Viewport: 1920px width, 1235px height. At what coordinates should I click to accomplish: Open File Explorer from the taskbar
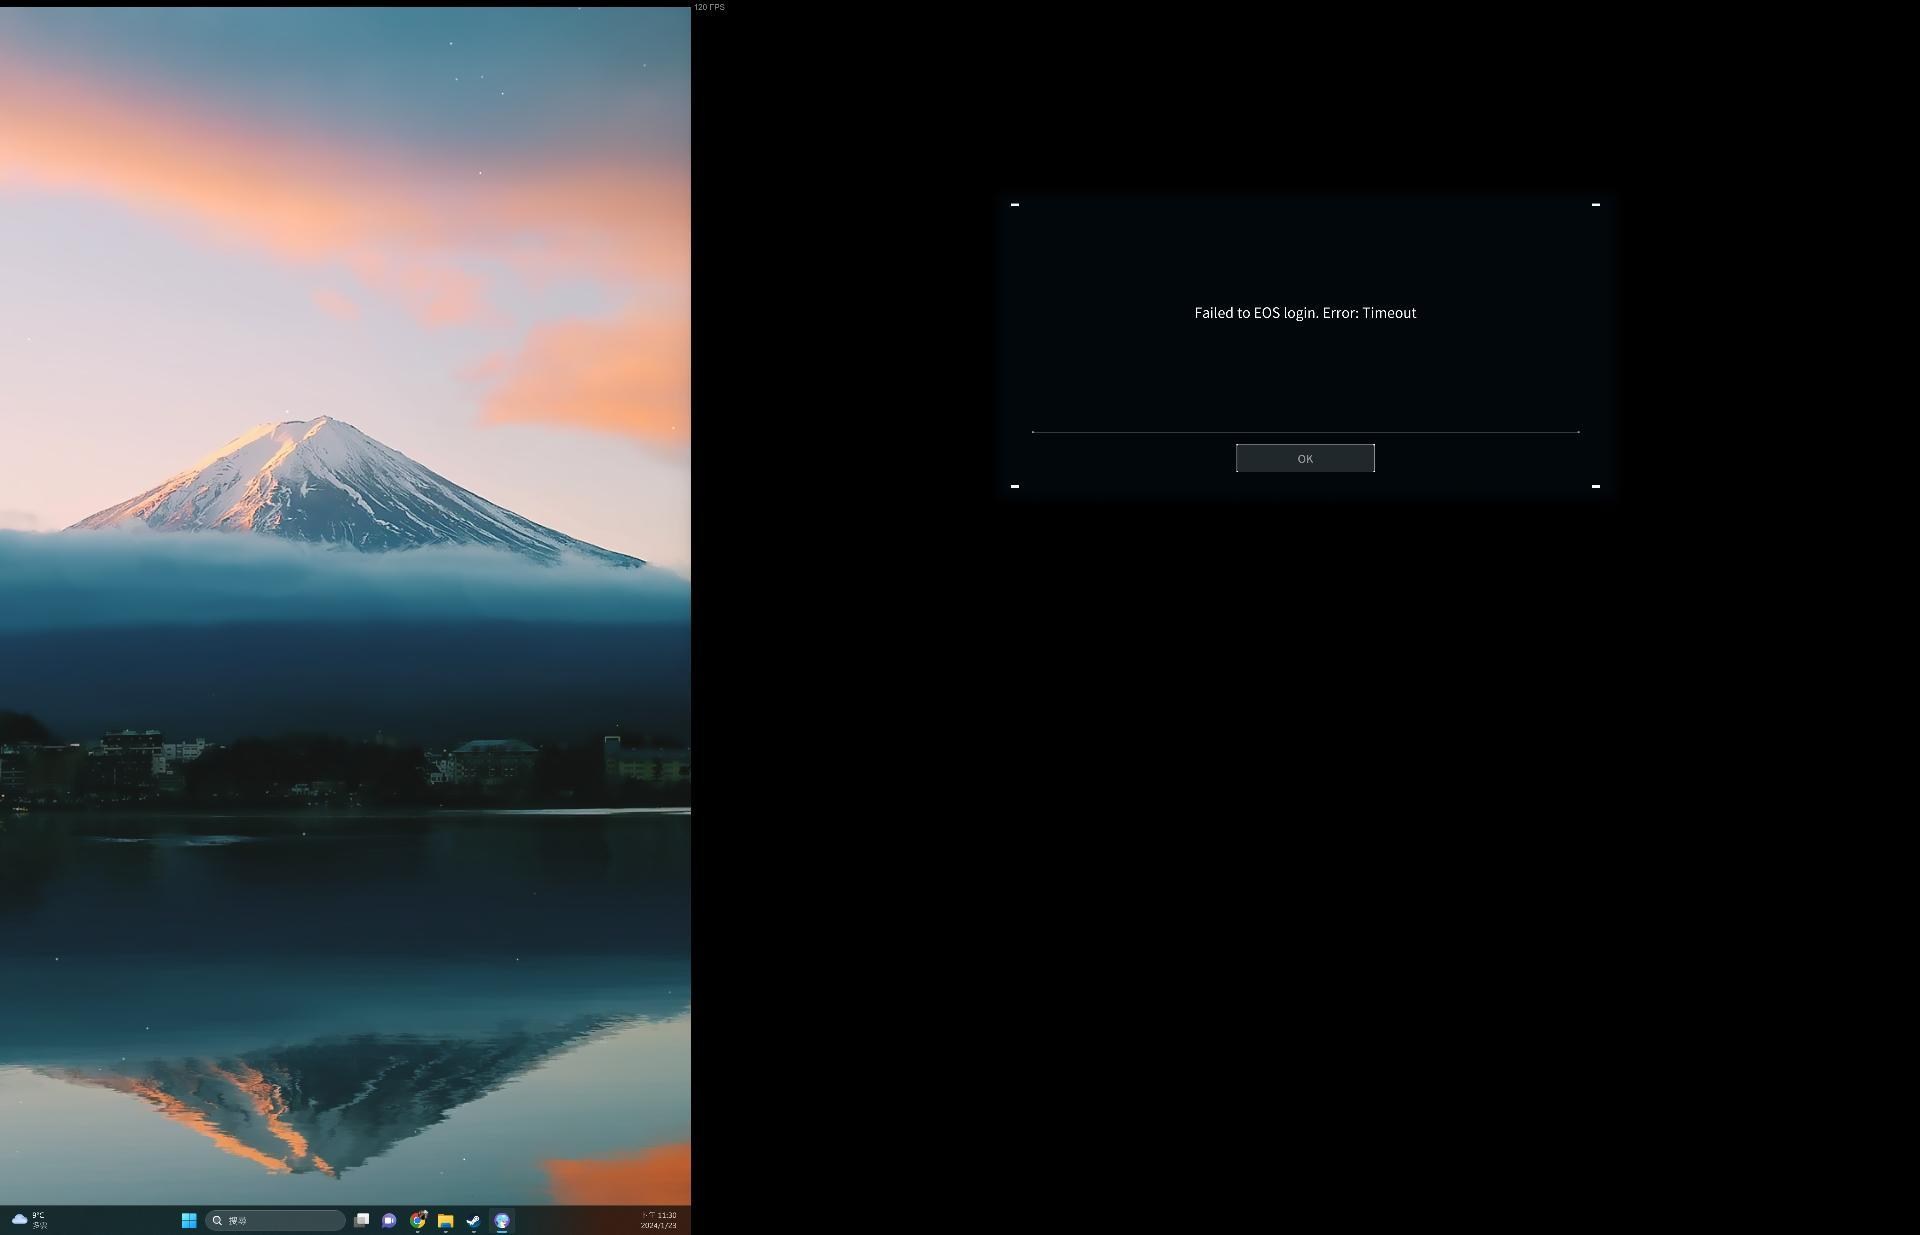pyautogui.click(x=446, y=1220)
